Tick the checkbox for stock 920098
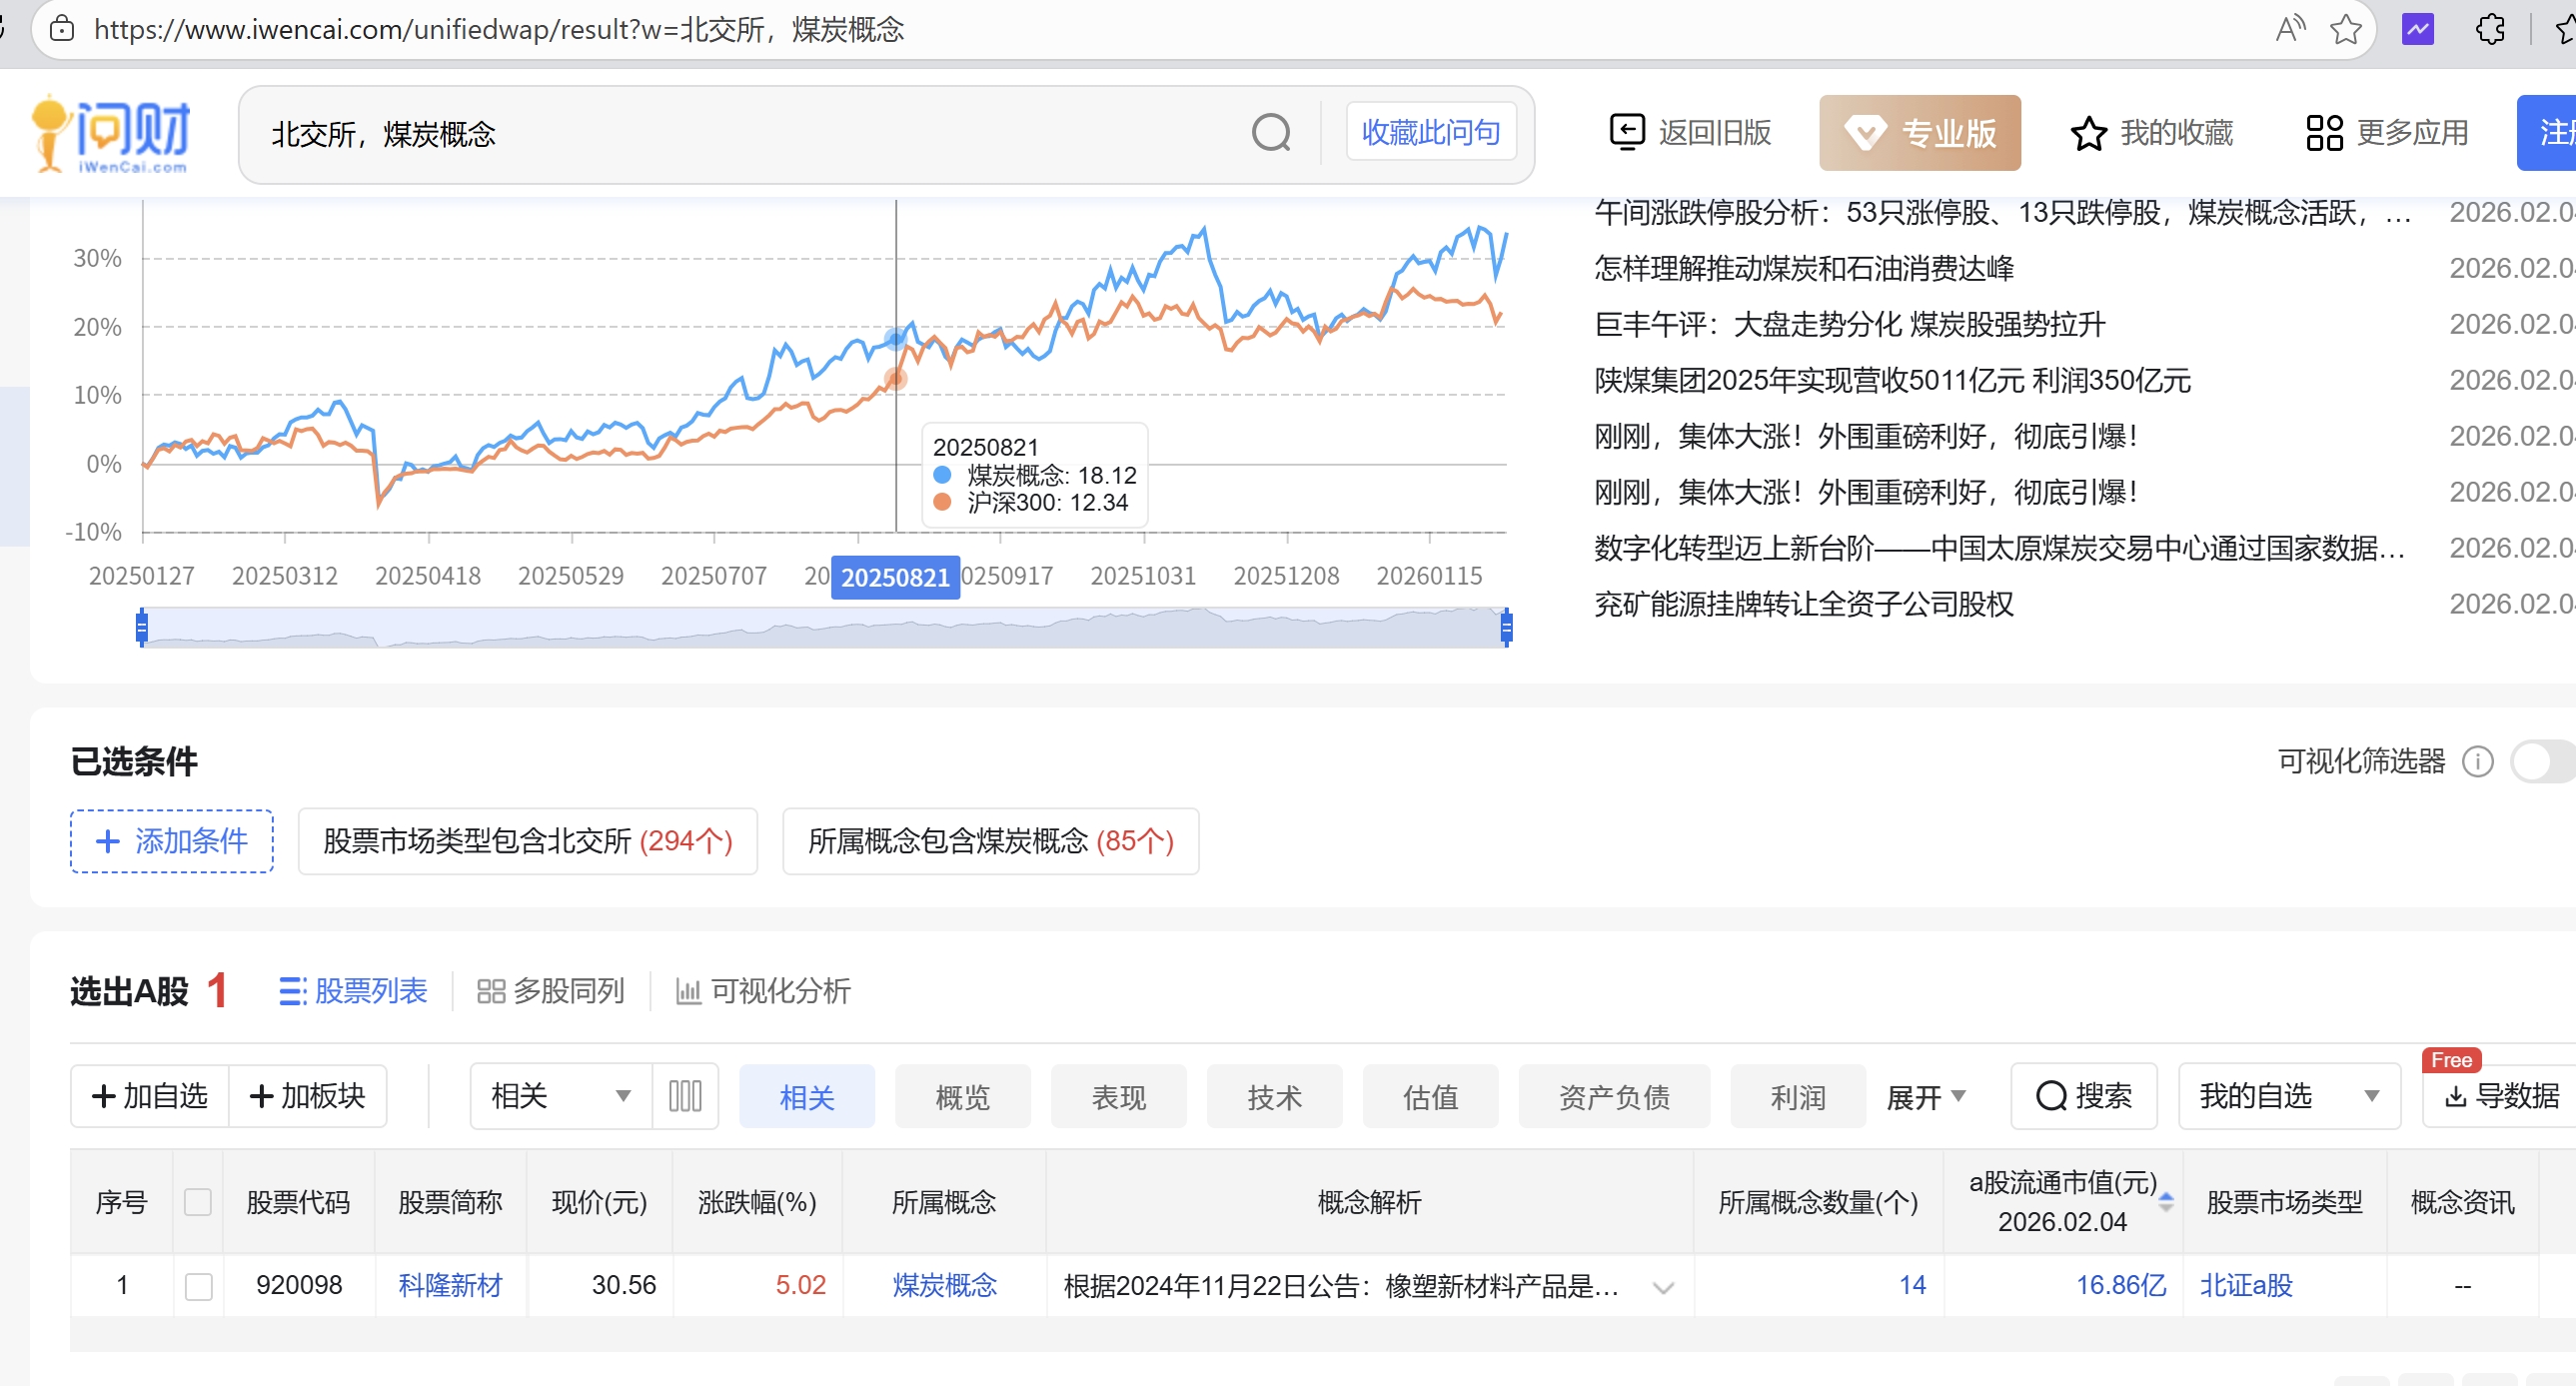The image size is (2576, 1386). (x=198, y=1286)
